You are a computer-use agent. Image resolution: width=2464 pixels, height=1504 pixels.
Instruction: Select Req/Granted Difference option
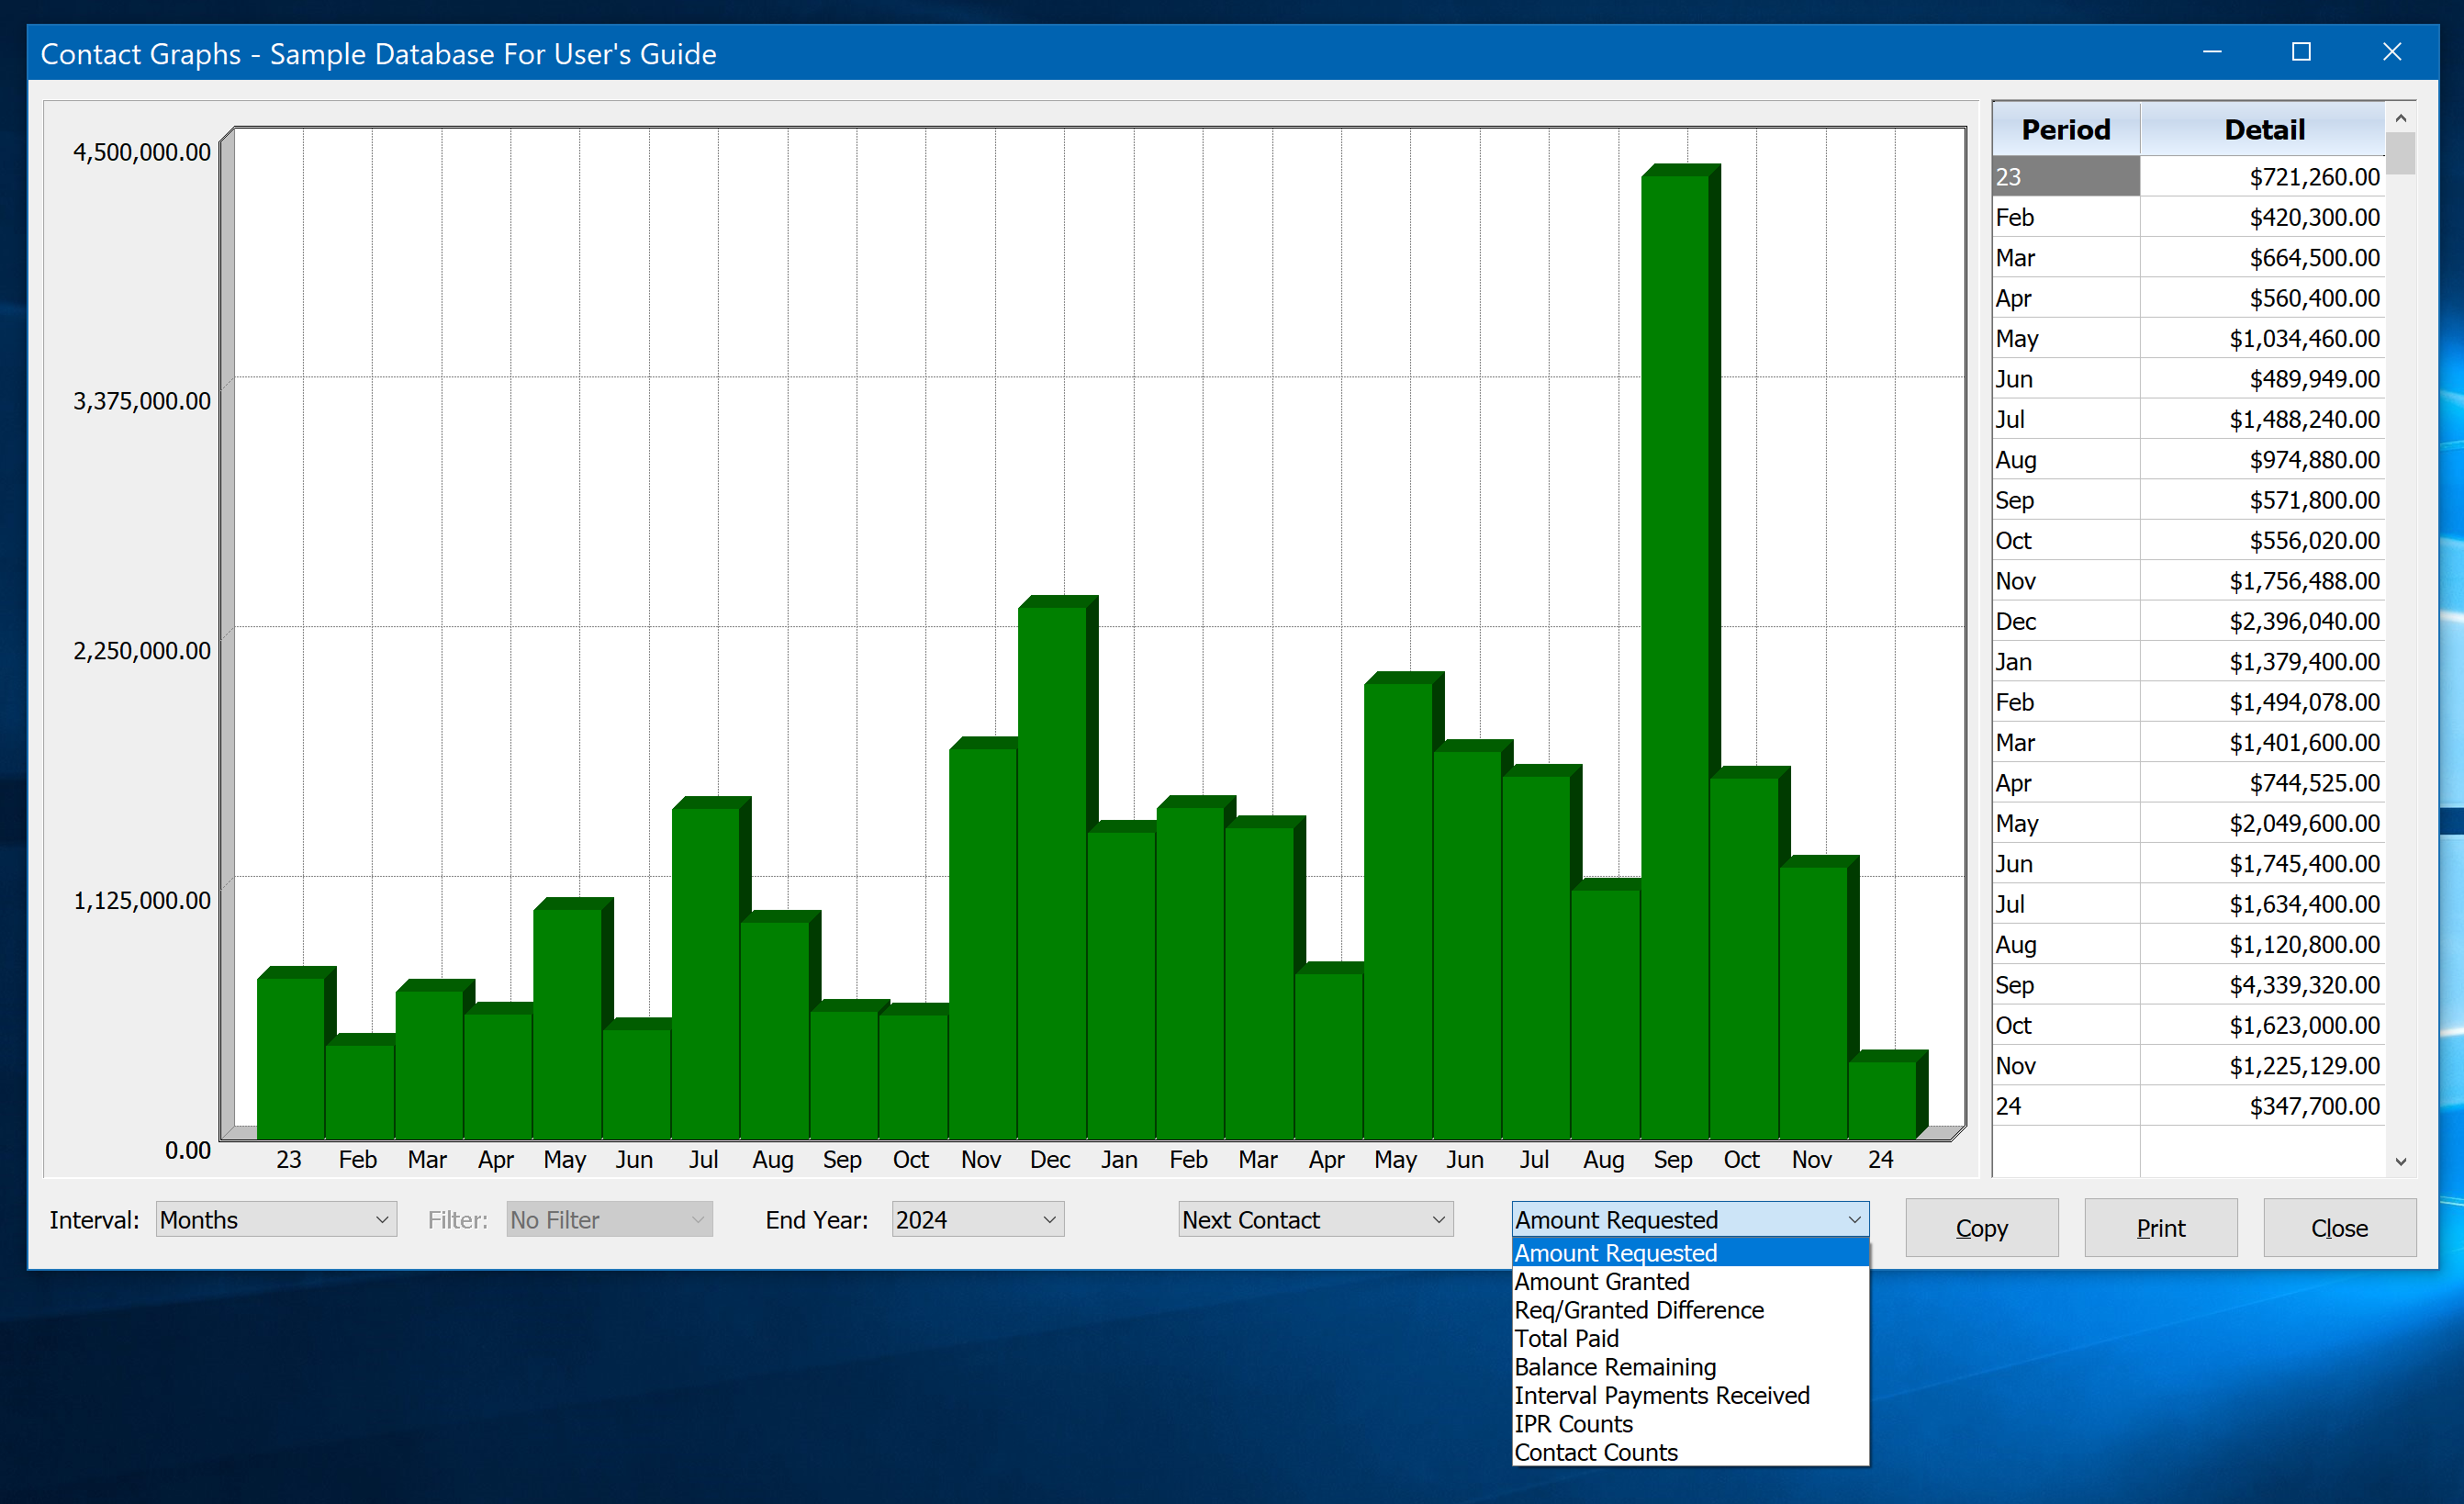click(1690, 1310)
